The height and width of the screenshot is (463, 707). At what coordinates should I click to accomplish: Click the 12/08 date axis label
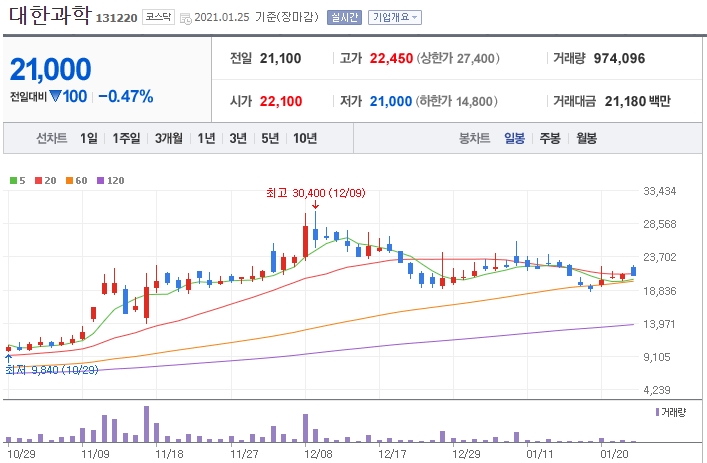pyautogui.click(x=318, y=454)
